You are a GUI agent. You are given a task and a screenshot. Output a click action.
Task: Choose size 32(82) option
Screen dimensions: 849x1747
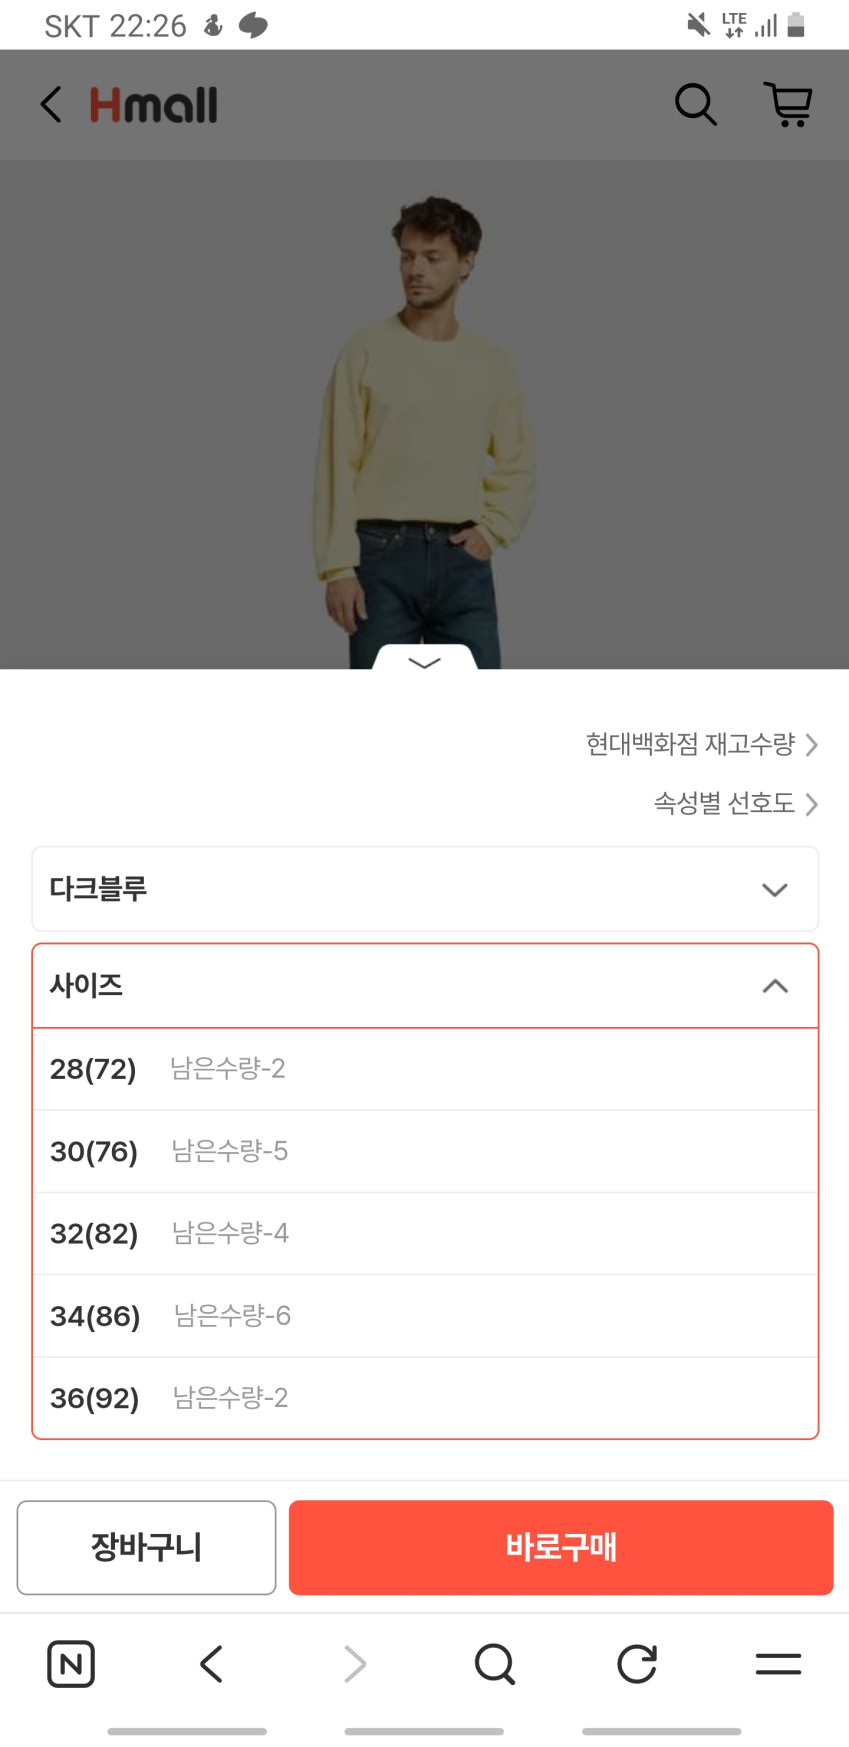[x=425, y=1233]
